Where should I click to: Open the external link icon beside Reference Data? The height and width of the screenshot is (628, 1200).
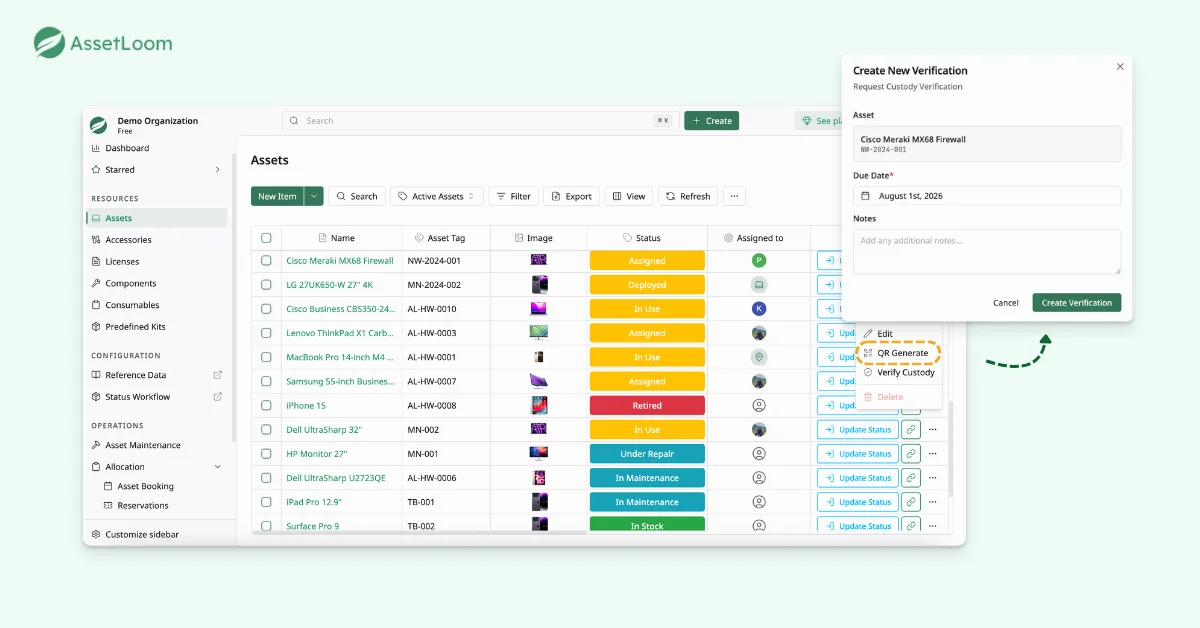click(218, 375)
